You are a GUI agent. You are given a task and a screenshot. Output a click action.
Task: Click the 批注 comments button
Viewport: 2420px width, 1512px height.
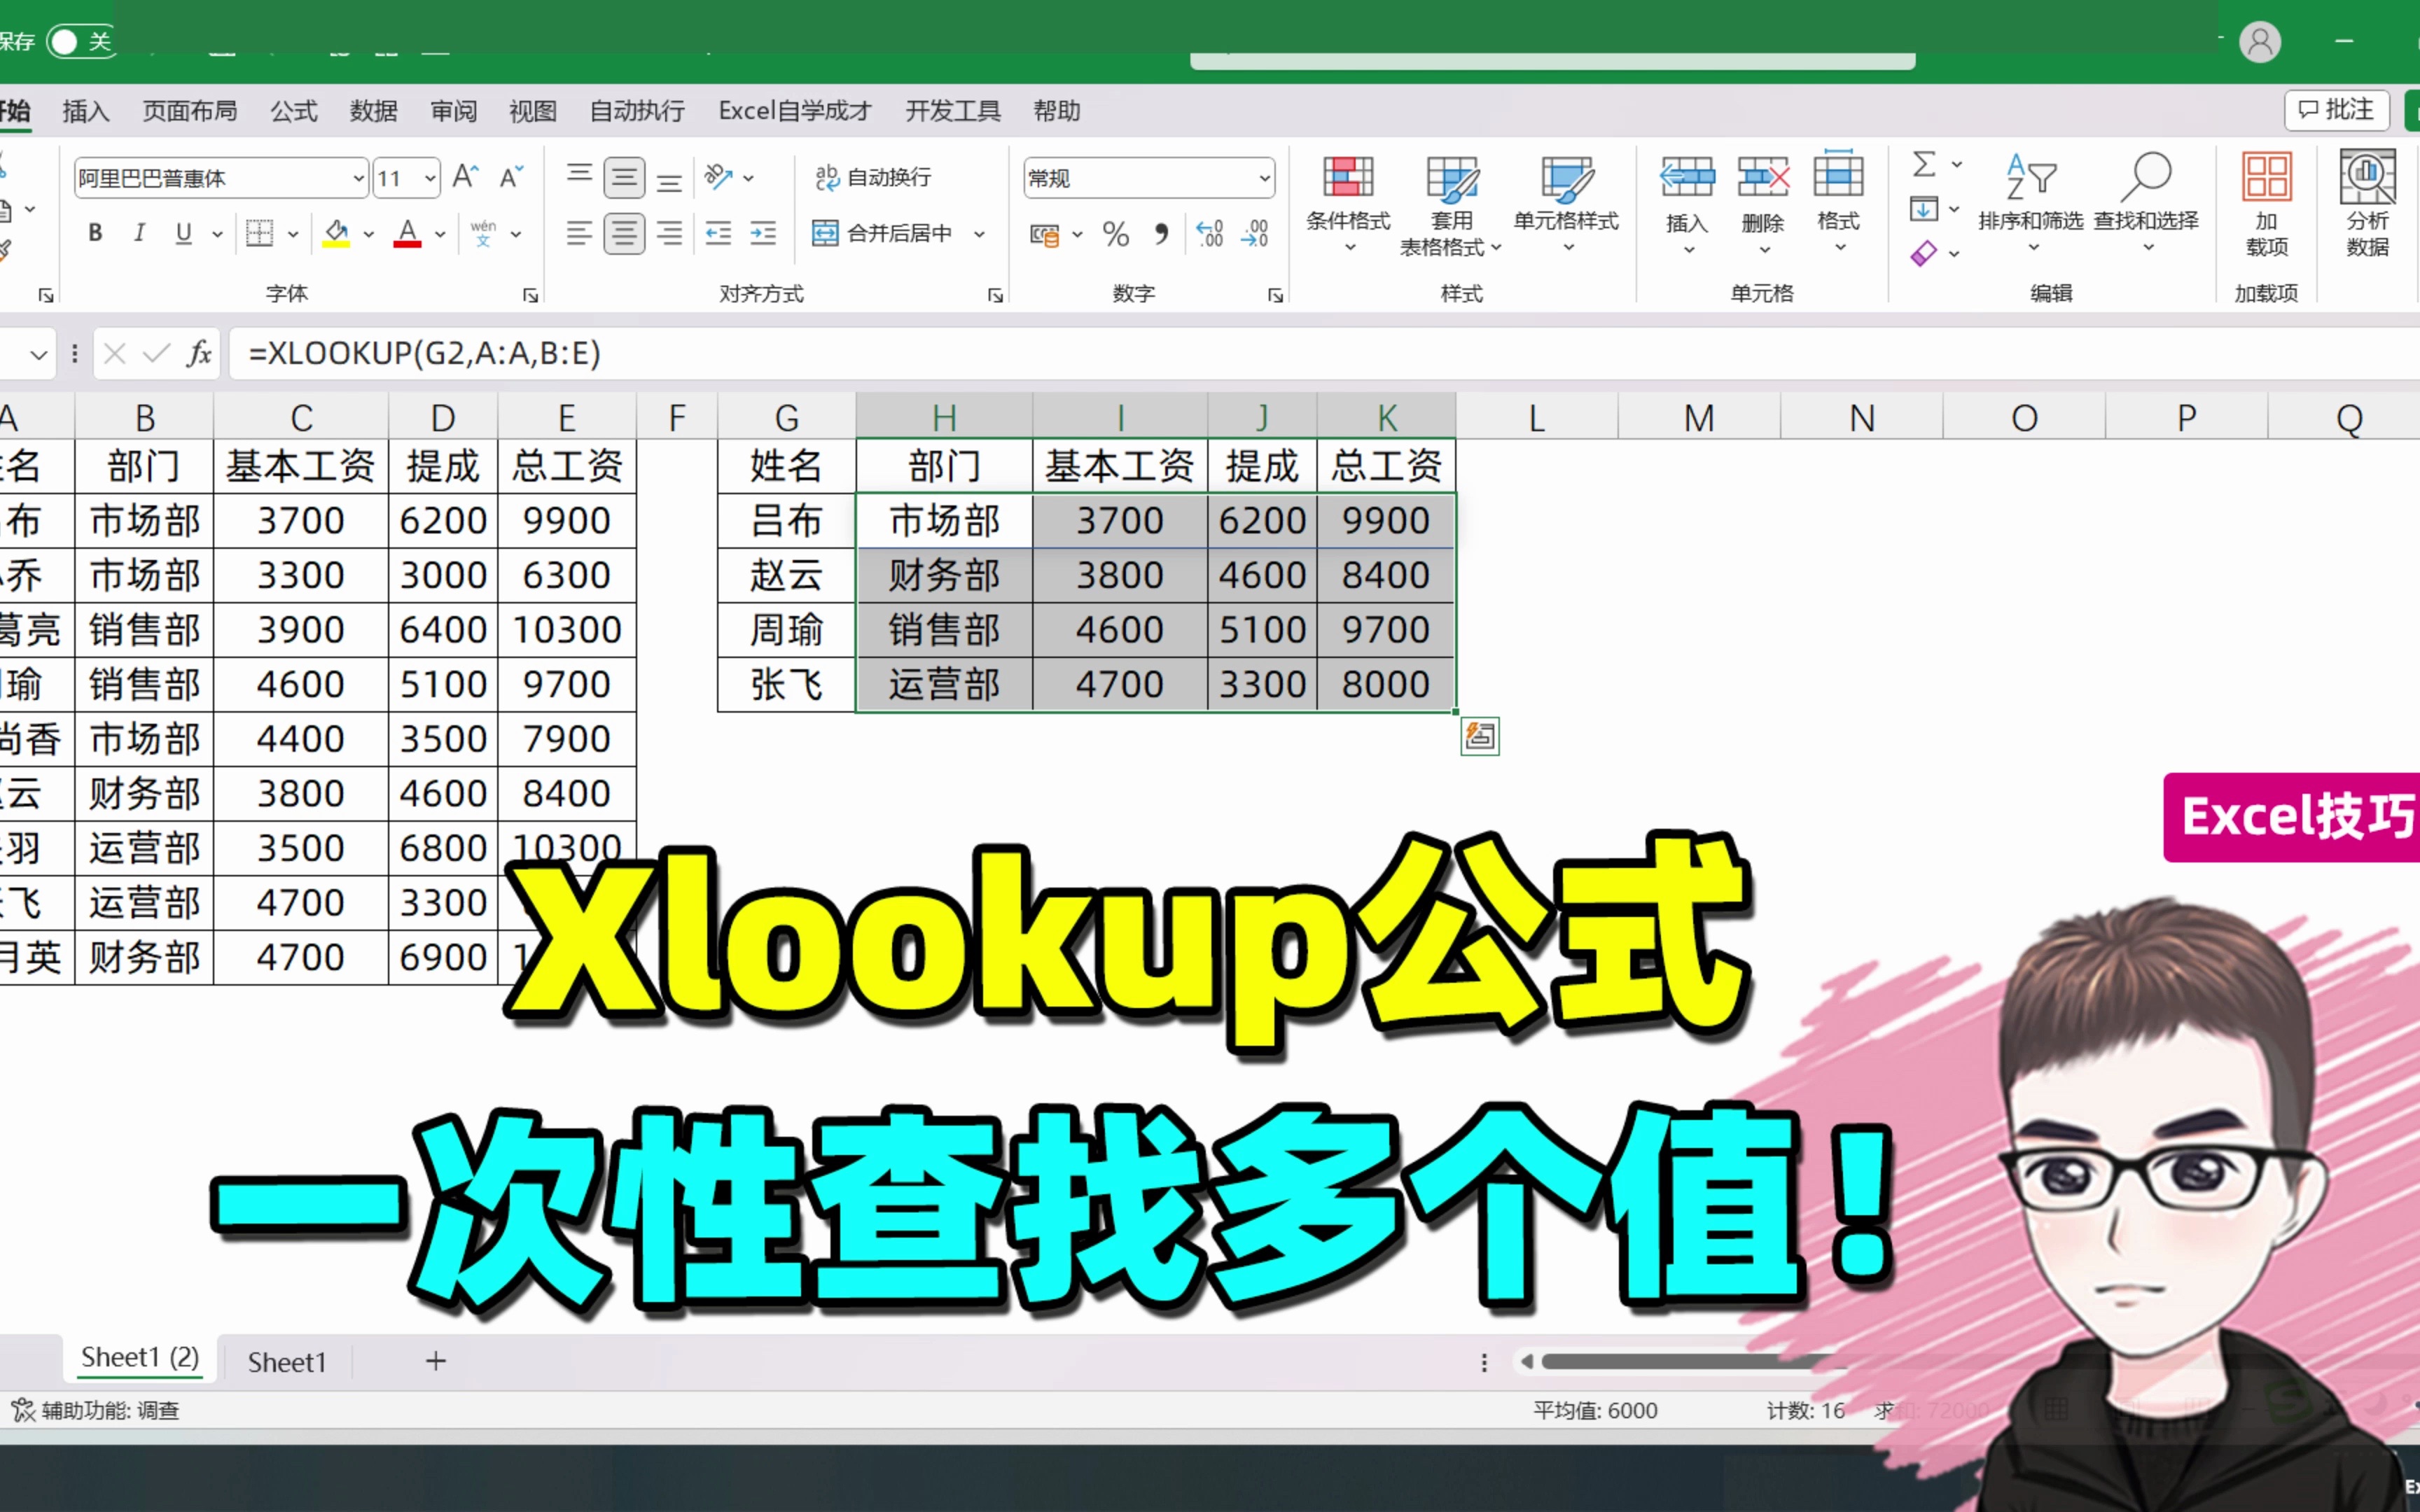pyautogui.click(x=2336, y=110)
